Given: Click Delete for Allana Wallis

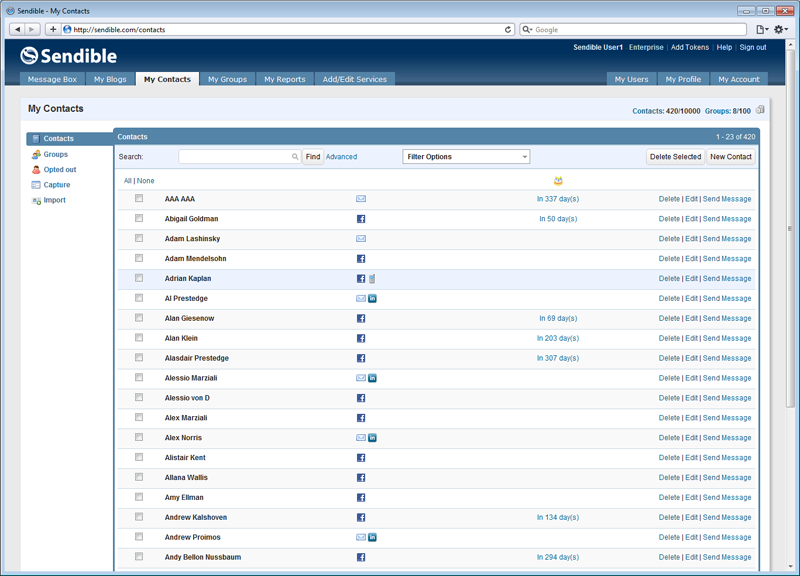Looking at the screenshot, I should 669,478.
